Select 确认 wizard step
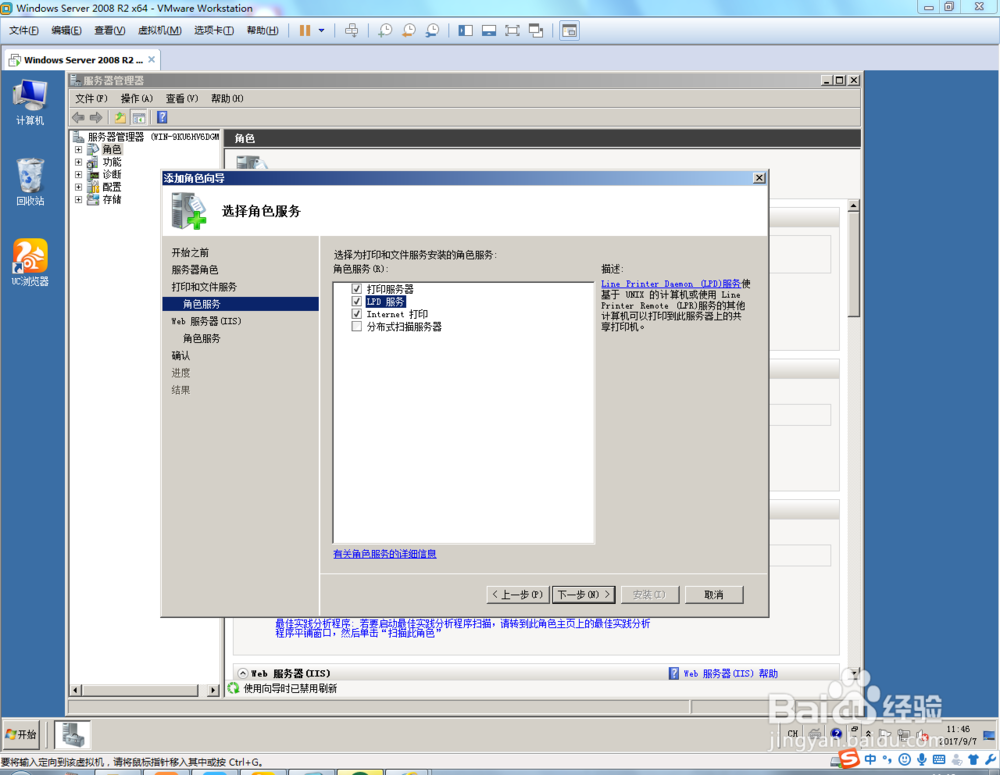Viewport: 1000px width, 775px height. (180, 356)
